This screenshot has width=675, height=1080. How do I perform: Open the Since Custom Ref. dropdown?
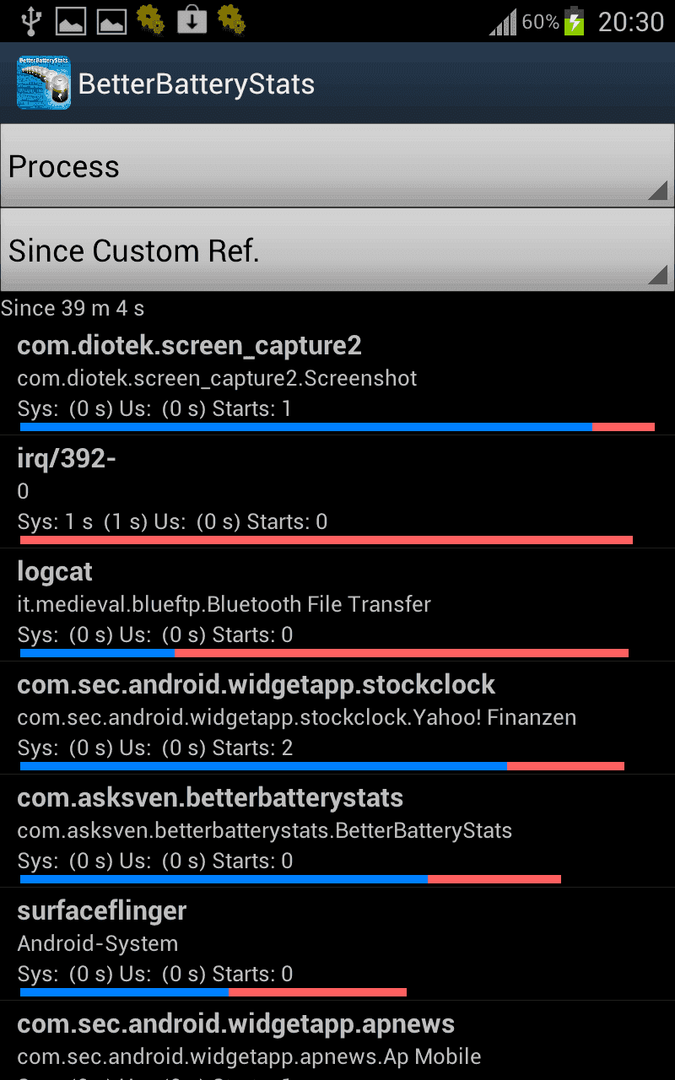(338, 250)
